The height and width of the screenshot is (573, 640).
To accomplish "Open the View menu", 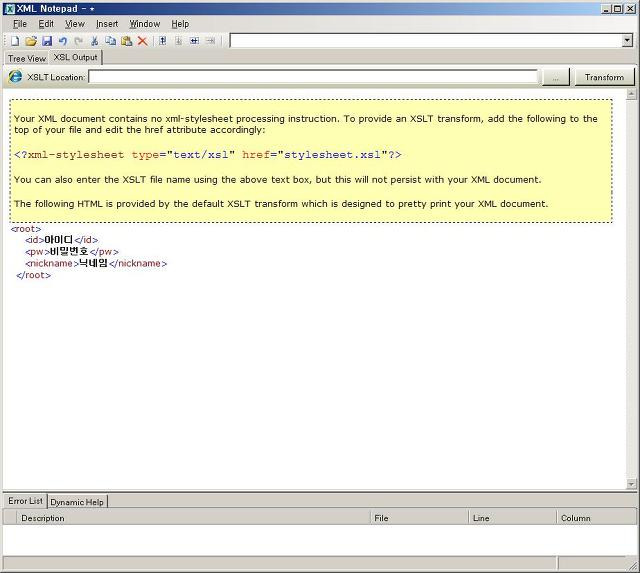I will 75,24.
